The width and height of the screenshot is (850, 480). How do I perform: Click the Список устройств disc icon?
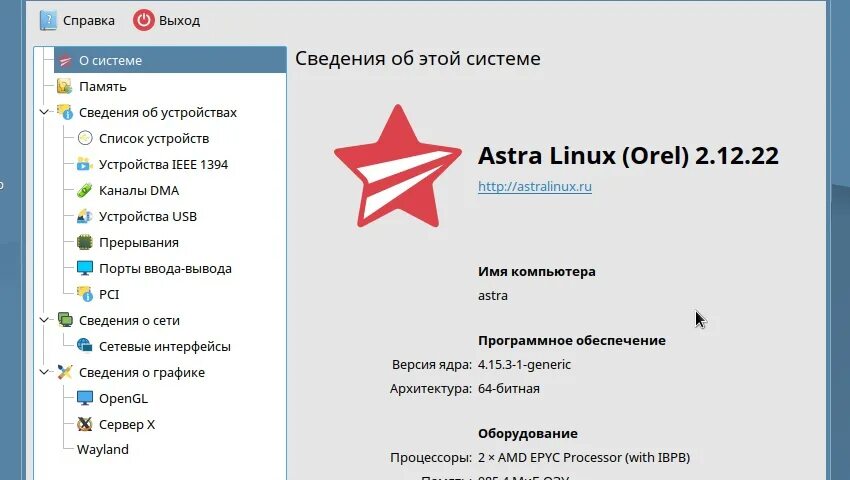coord(85,138)
